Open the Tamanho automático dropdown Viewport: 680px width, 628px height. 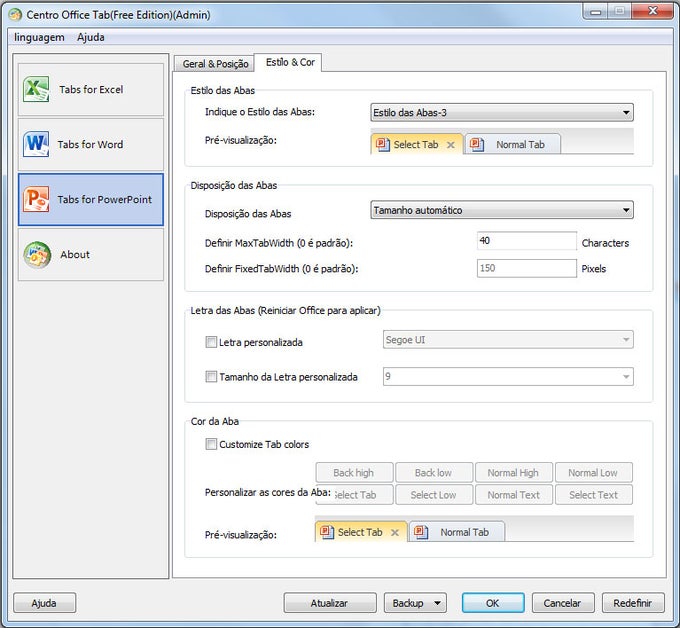pos(502,210)
